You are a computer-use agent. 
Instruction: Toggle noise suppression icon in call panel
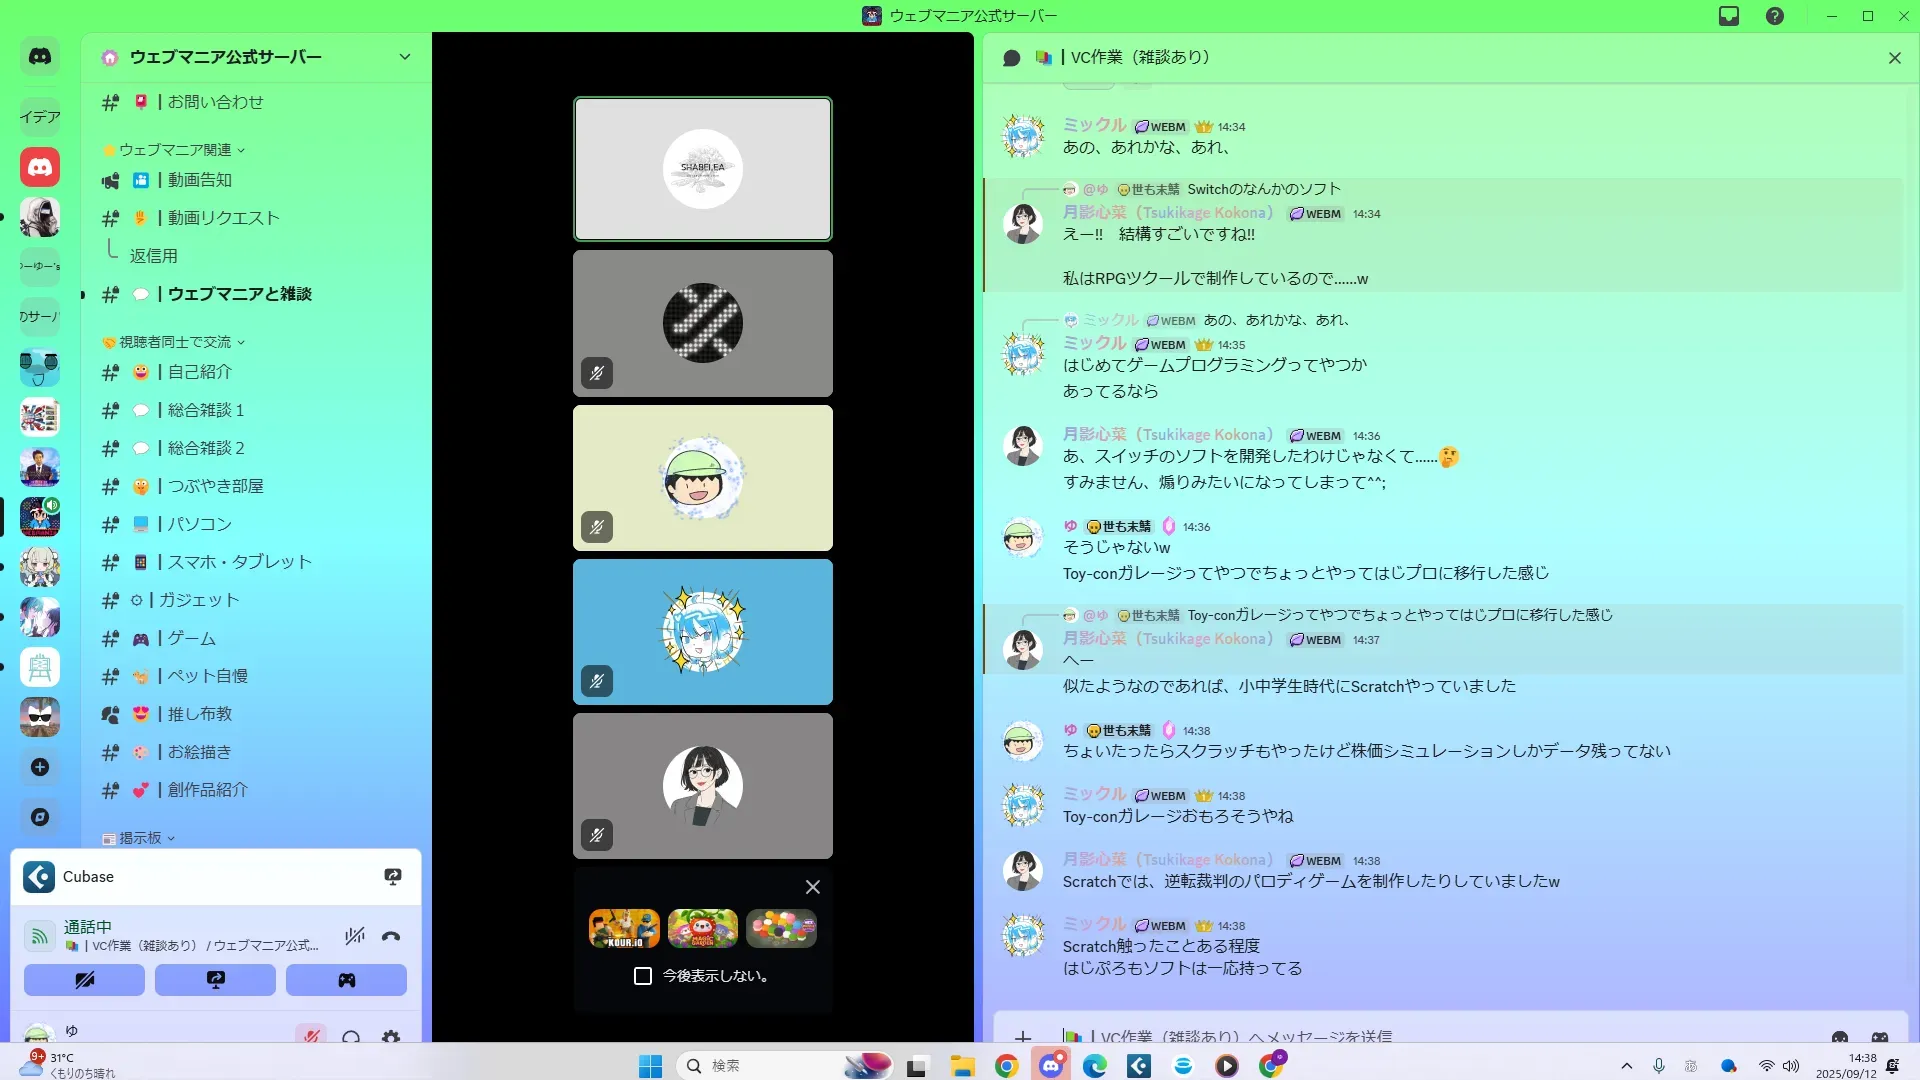click(x=355, y=937)
